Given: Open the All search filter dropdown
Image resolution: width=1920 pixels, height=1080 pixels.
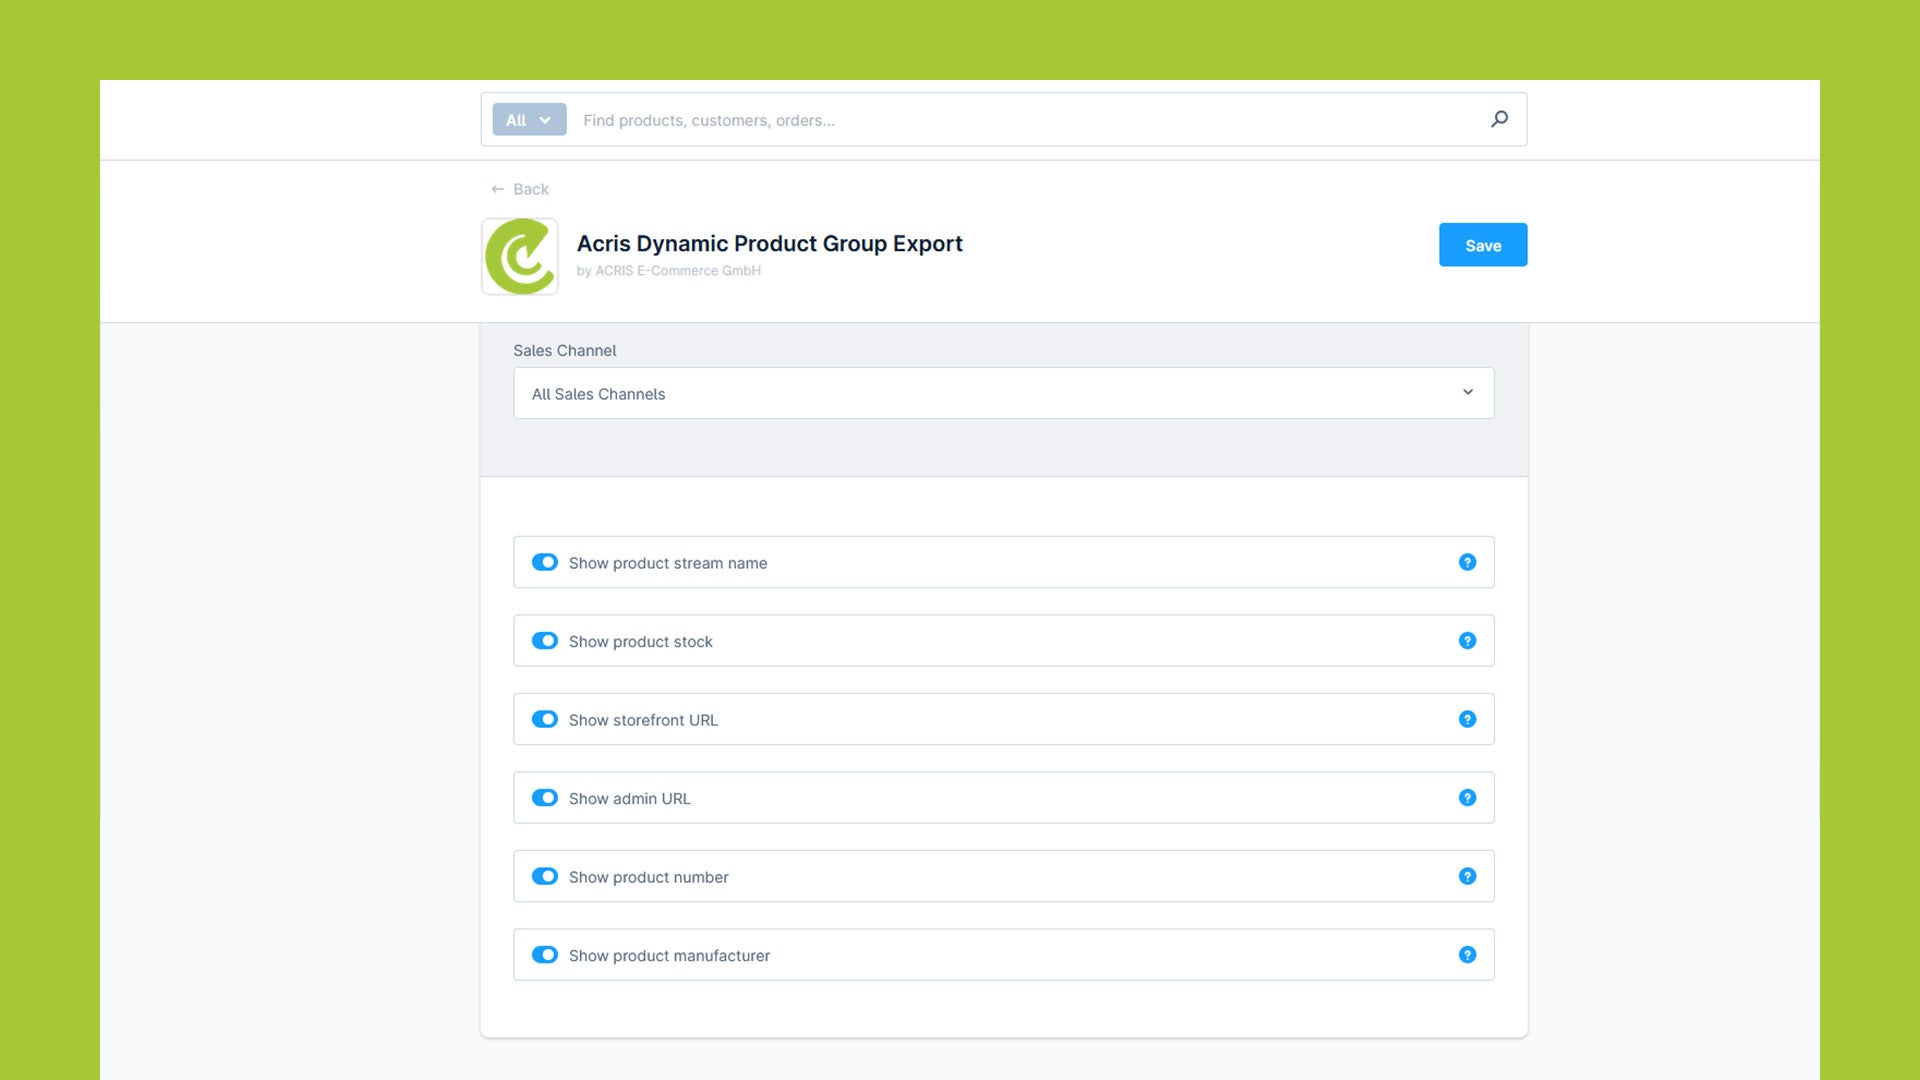Looking at the screenshot, I should (529, 120).
